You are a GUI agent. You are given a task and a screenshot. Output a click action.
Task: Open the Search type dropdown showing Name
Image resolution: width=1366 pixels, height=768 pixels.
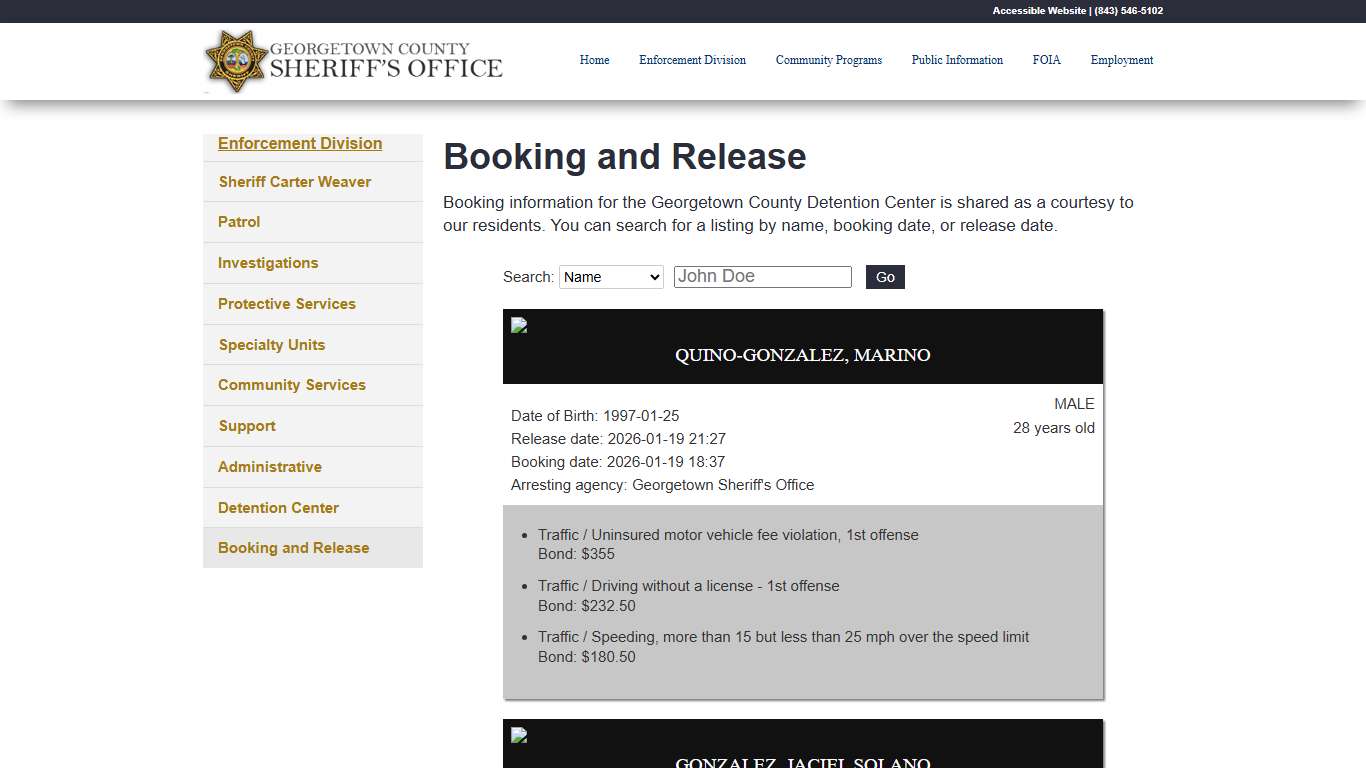(x=610, y=277)
